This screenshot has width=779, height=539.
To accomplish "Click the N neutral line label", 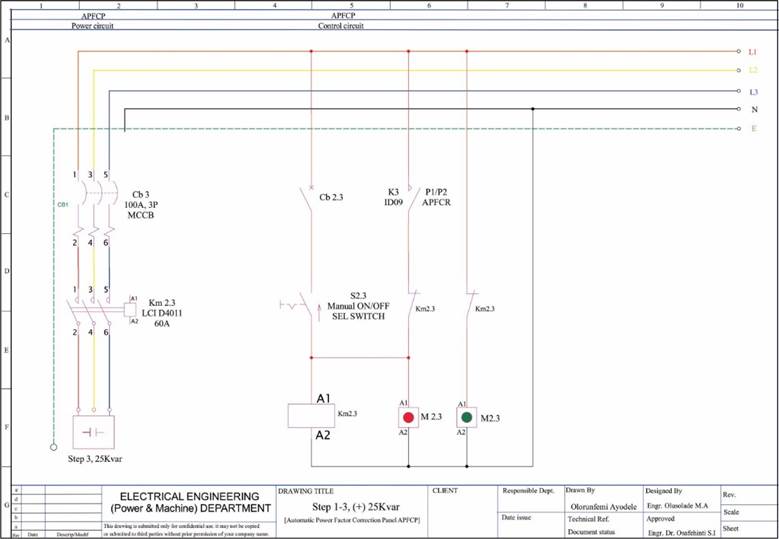I will (753, 108).
